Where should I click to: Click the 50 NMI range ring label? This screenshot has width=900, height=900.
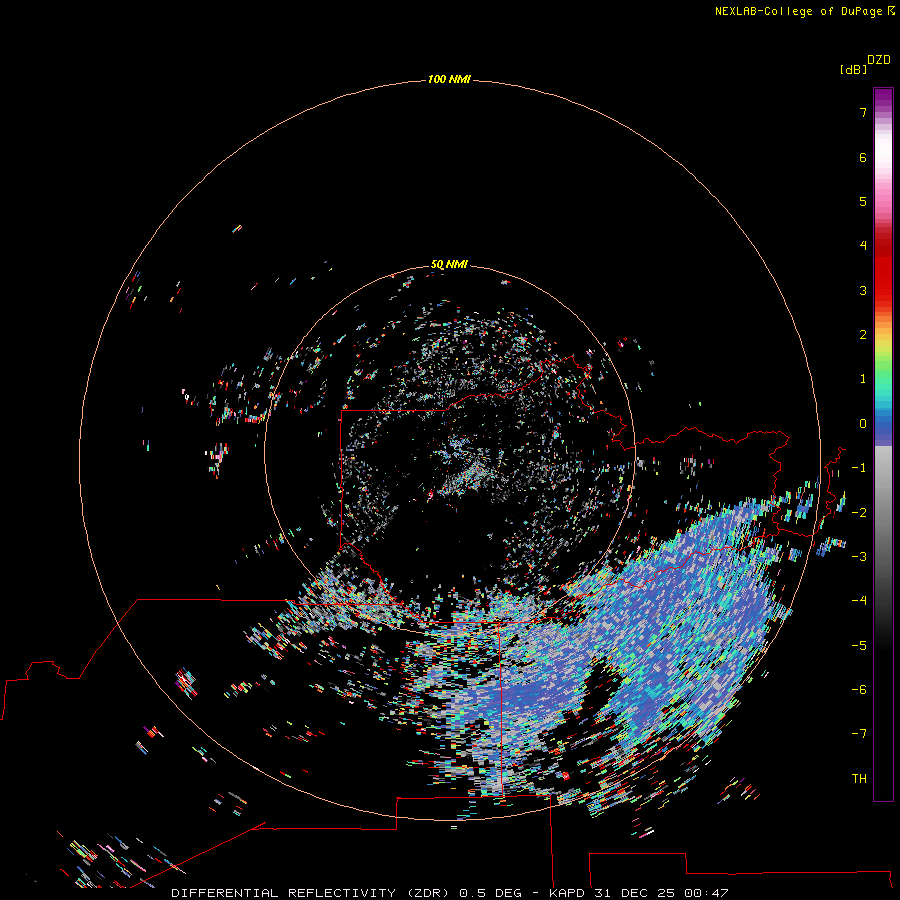[449, 264]
